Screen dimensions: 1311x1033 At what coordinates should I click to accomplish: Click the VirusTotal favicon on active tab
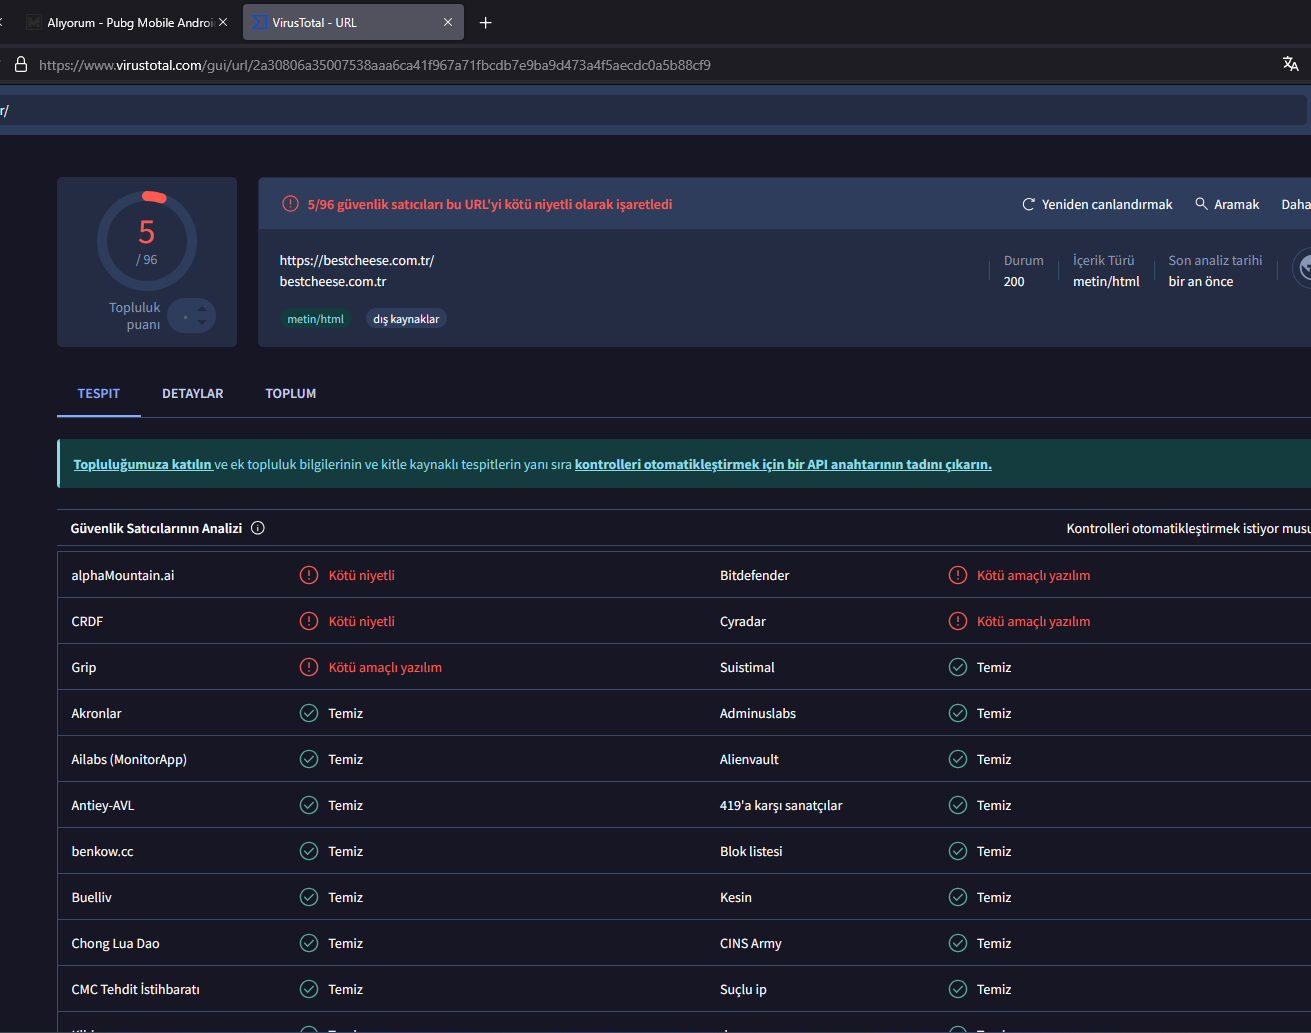pos(259,22)
